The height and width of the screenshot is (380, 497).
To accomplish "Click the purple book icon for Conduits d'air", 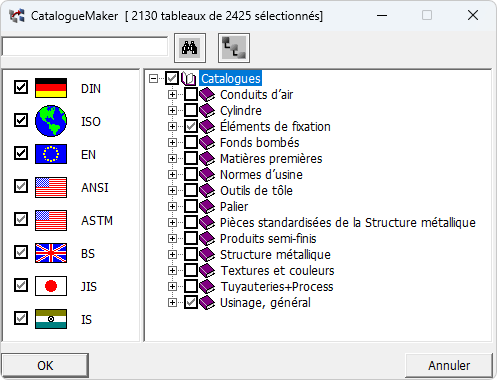I will (x=207, y=95).
